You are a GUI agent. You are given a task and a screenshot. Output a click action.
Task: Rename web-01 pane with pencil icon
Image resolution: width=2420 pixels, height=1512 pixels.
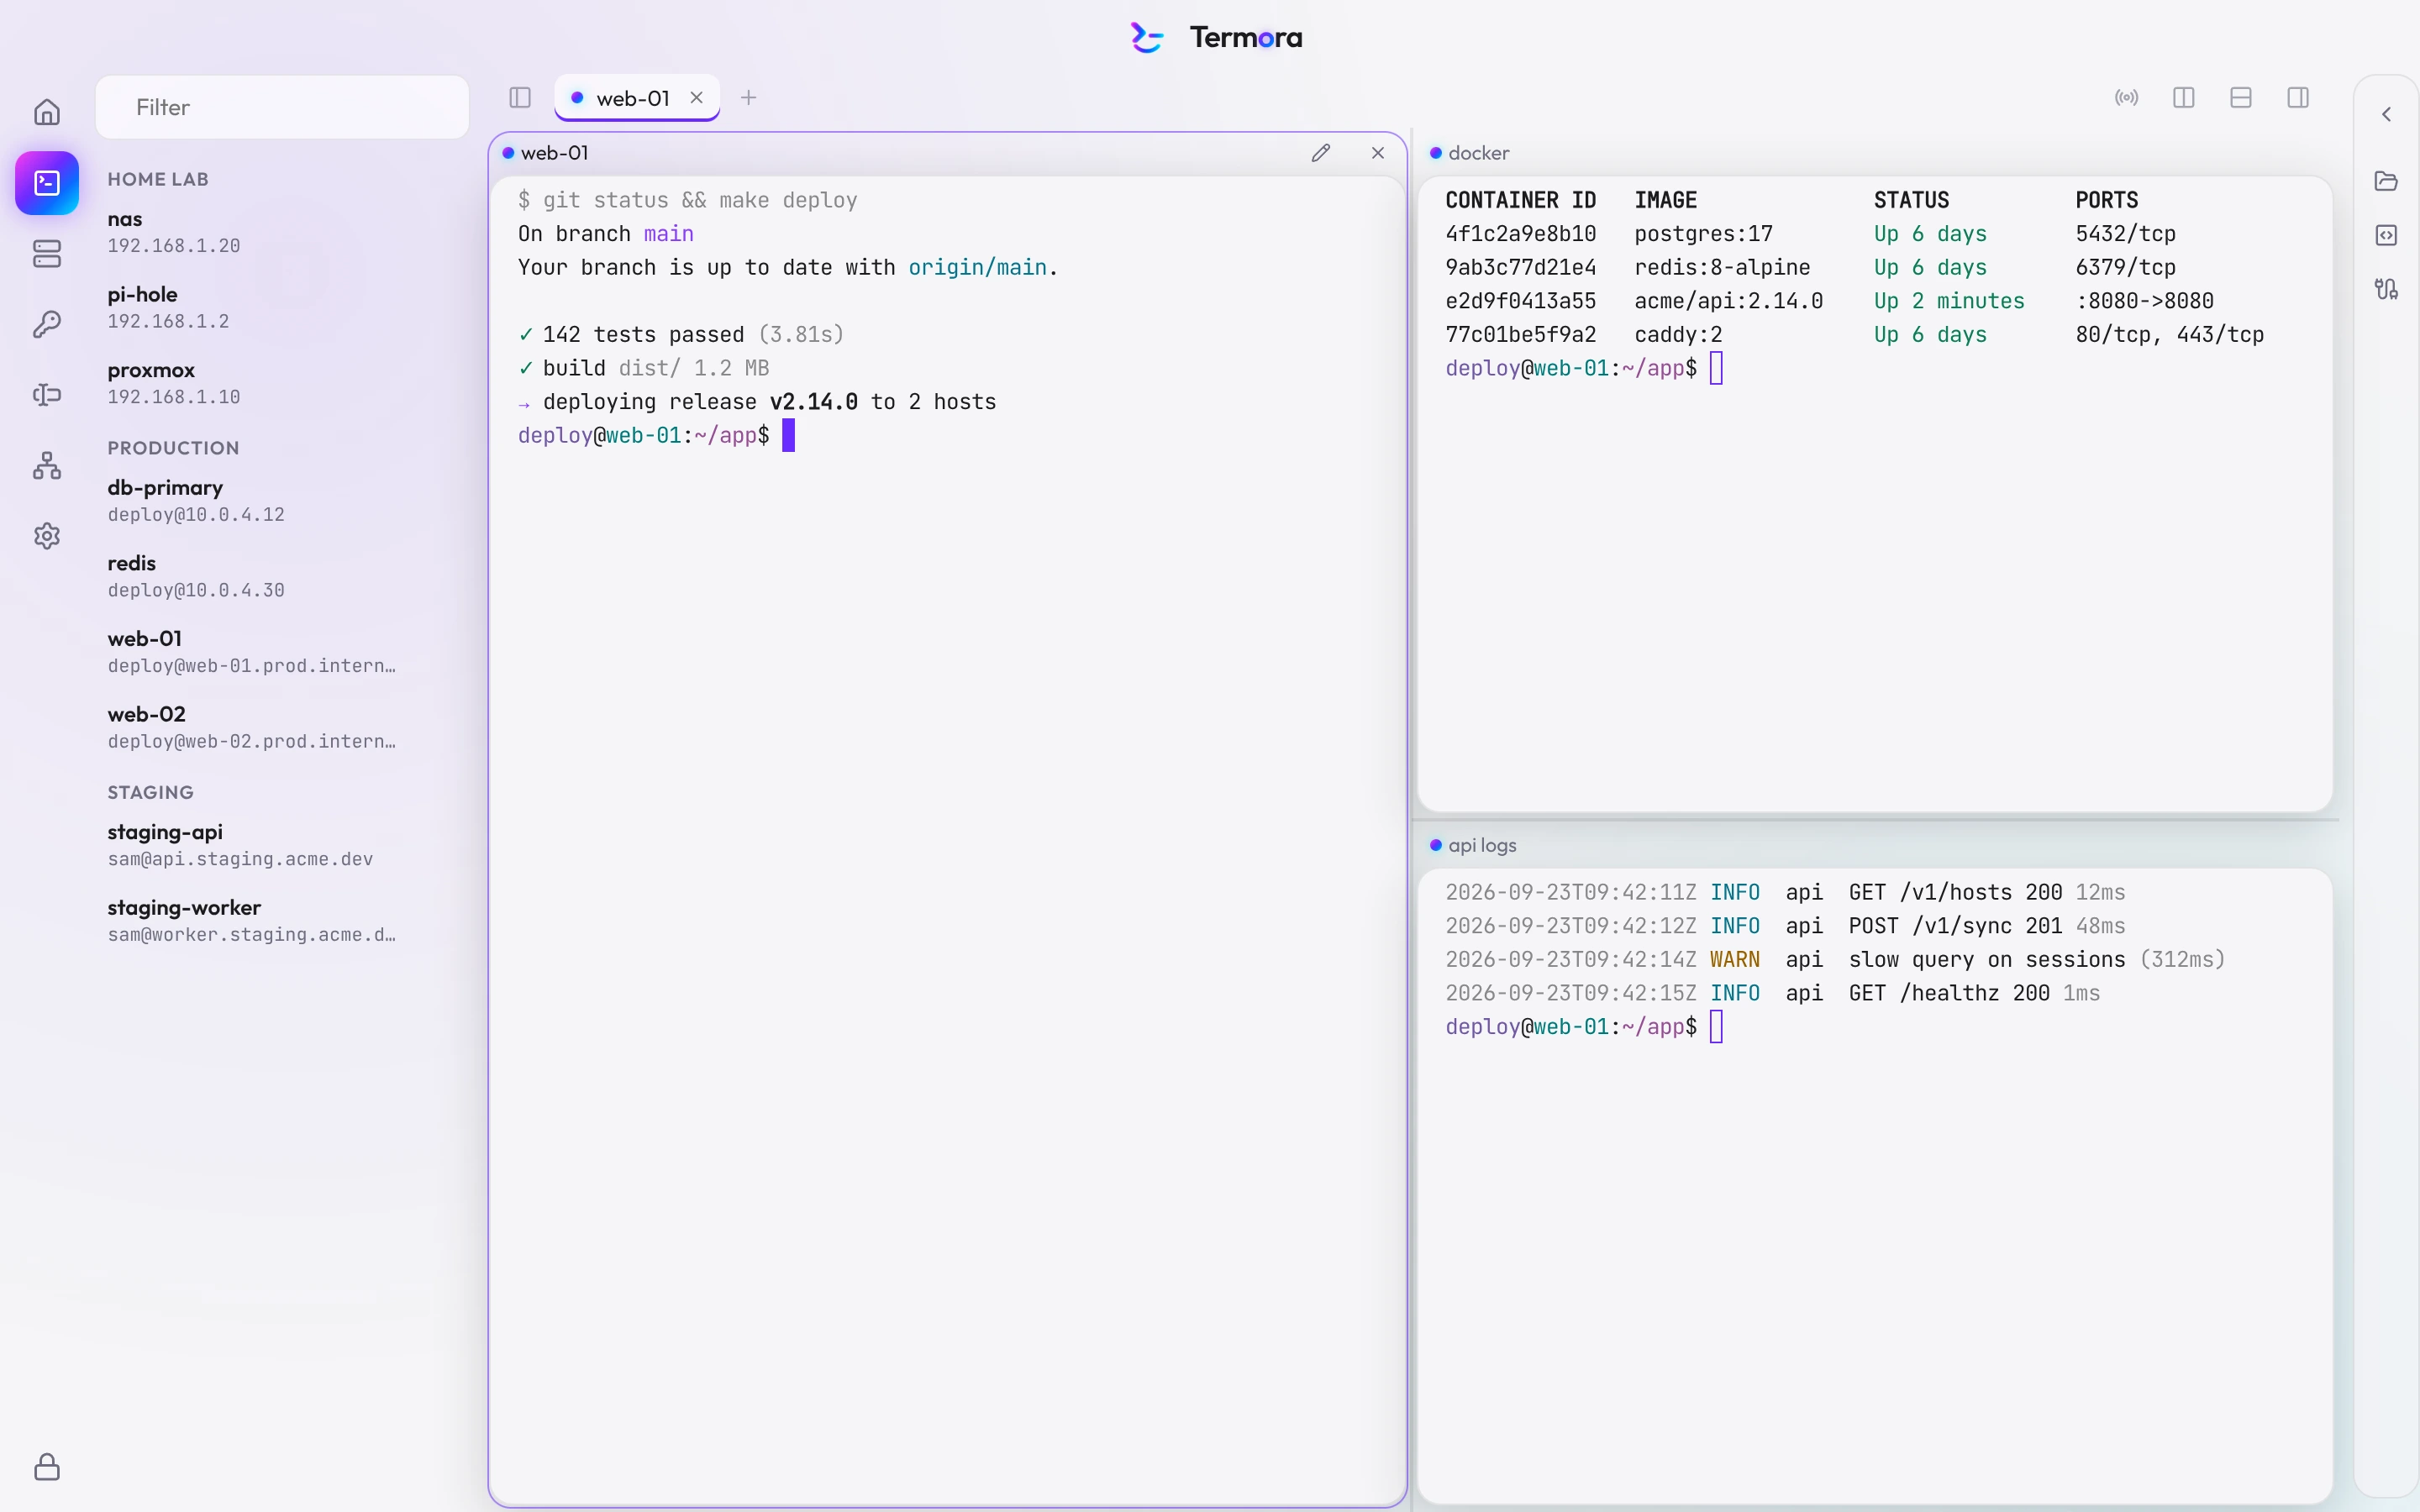1321,153
